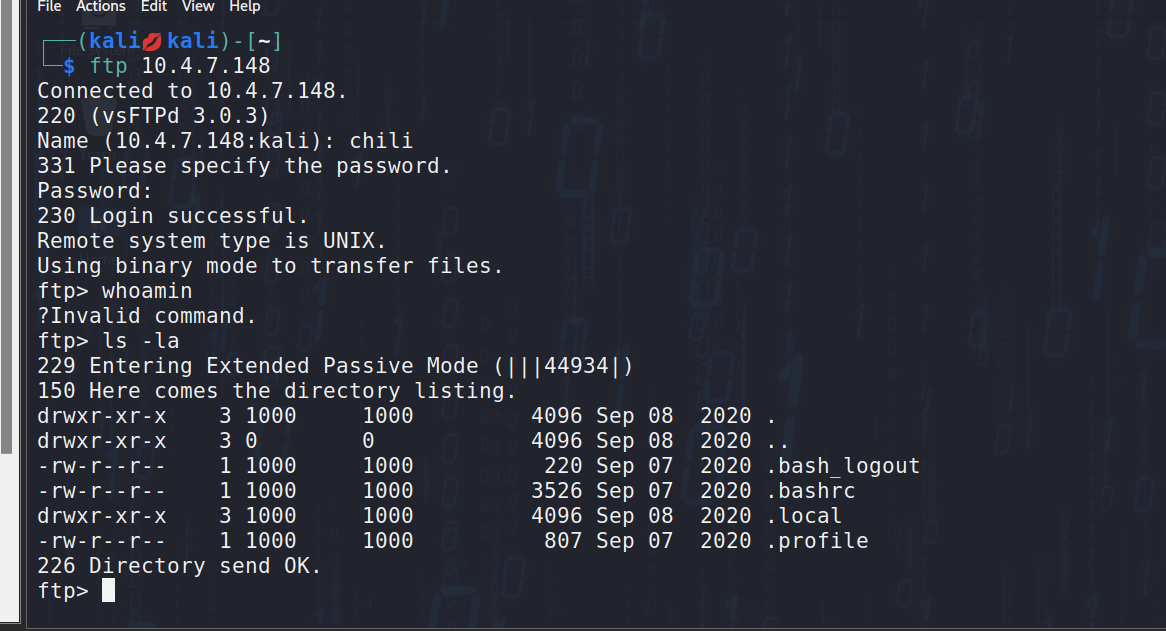Click the username chili on the Name line
This screenshot has height=631, width=1166.
point(381,141)
